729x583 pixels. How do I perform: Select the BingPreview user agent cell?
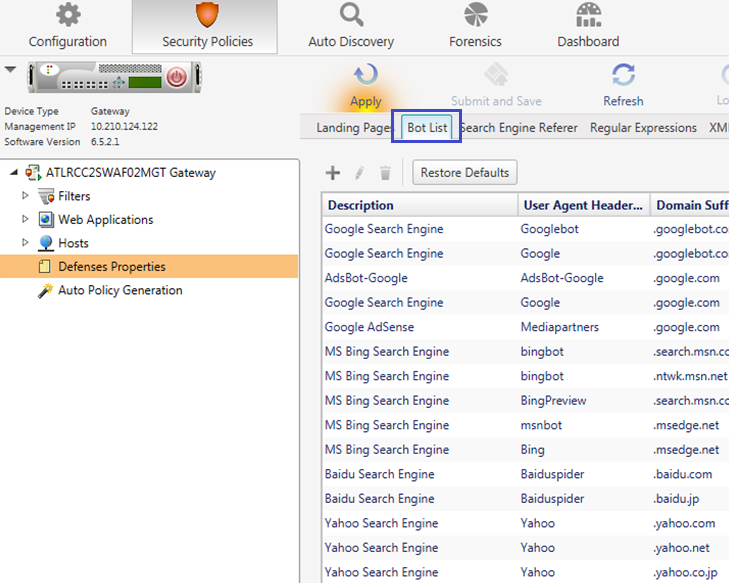553,401
